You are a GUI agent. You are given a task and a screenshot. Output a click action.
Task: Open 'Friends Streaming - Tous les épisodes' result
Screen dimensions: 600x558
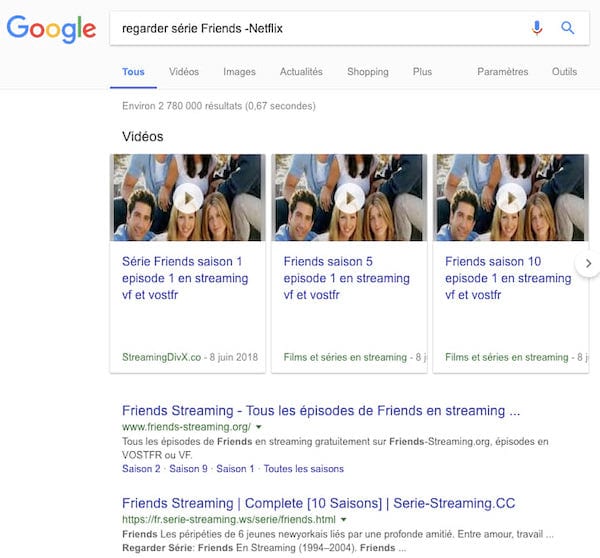click(321, 411)
